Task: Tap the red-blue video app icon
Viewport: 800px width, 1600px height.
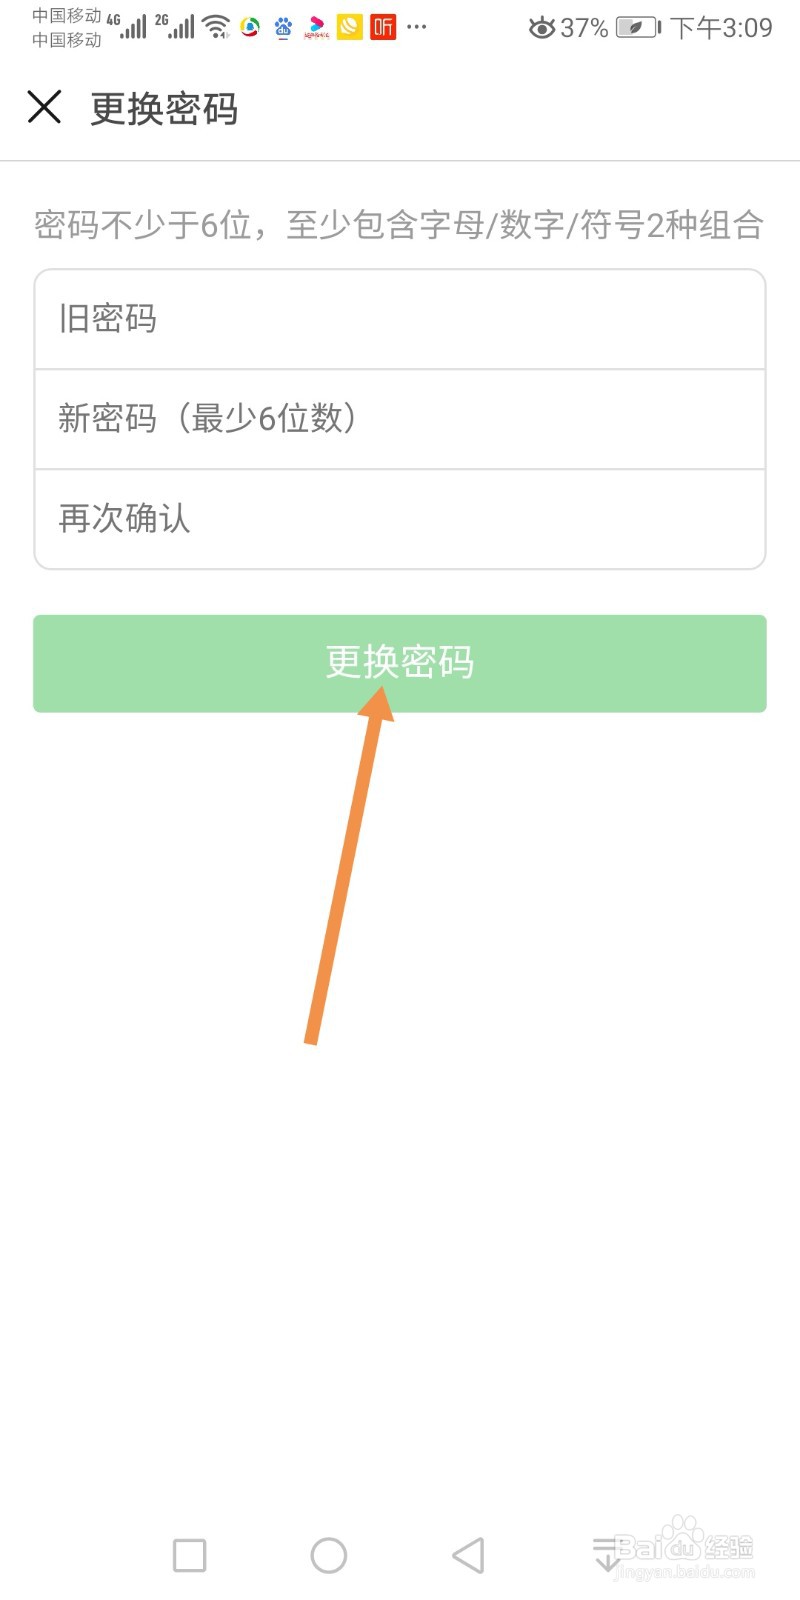Action: [x=315, y=26]
